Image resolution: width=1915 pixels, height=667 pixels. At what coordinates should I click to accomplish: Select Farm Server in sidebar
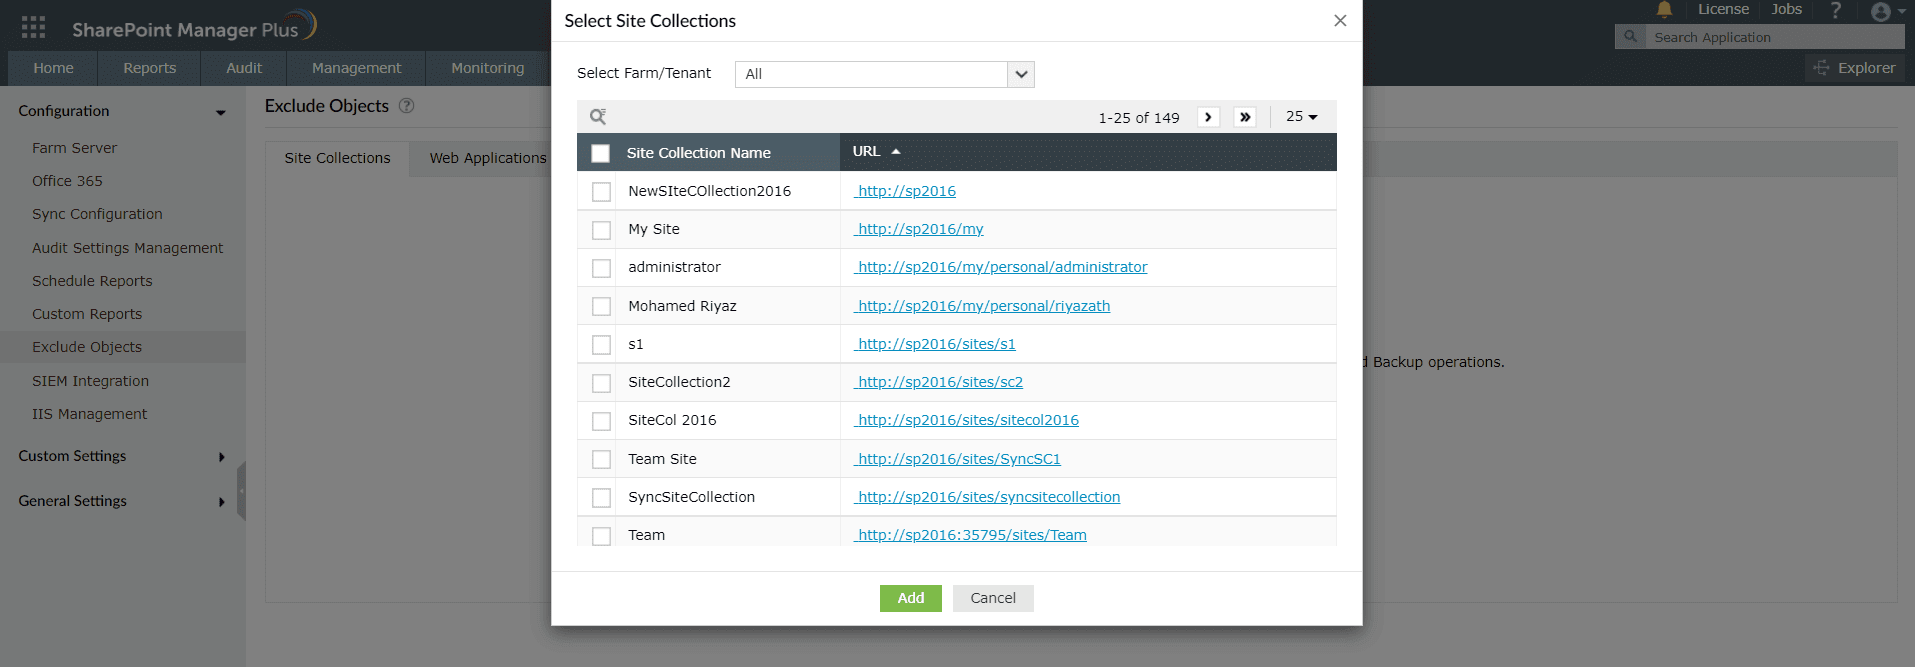click(74, 148)
